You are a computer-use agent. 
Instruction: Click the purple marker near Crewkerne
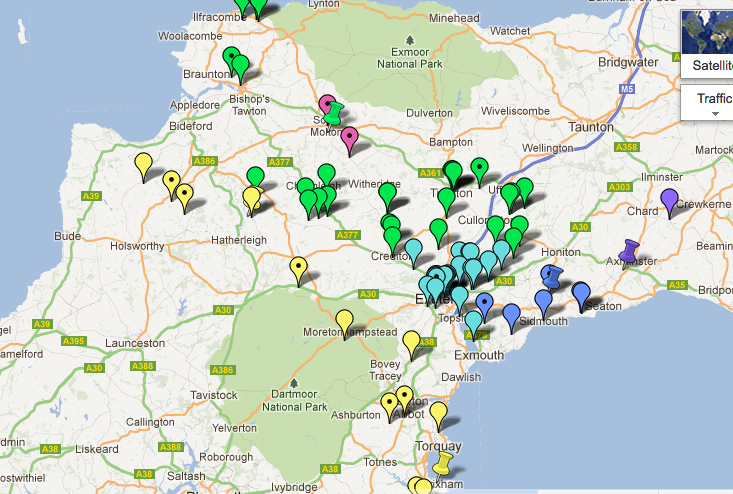670,201
